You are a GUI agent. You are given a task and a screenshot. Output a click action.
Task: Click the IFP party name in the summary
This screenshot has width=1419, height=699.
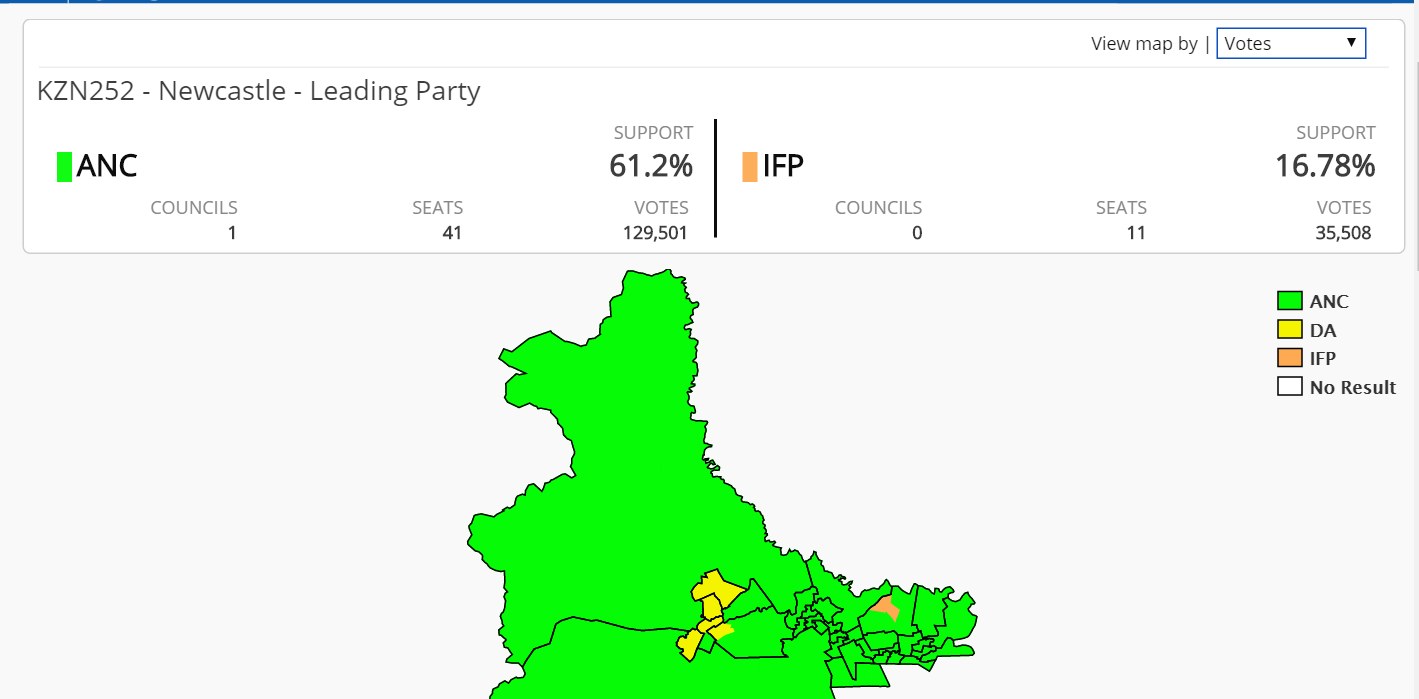pyautogui.click(x=783, y=166)
